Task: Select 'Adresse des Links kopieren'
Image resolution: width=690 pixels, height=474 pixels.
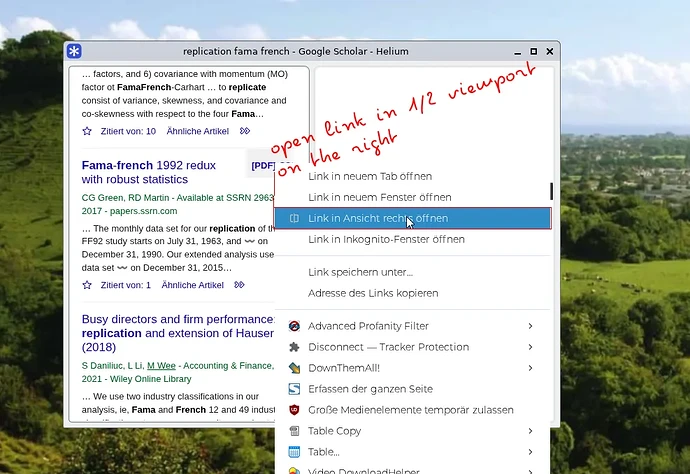Action: pyautogui.click(x=412, y=293)
